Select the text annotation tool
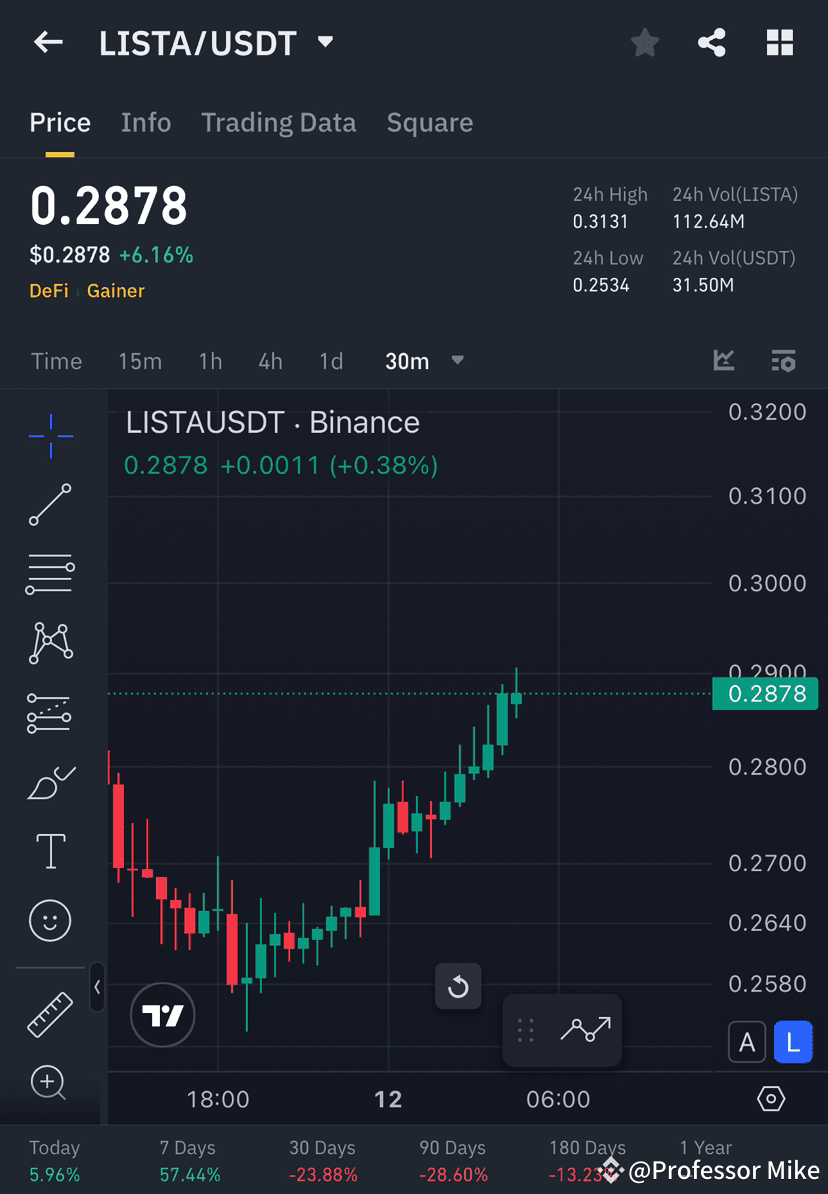This screenshot has width=828, height=1194. point(50,850)
